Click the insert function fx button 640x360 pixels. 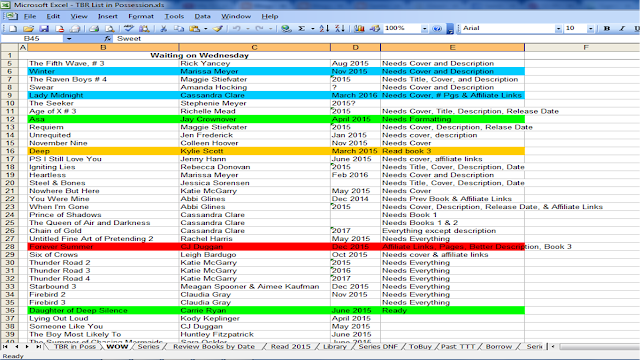(x=107, y=39)
